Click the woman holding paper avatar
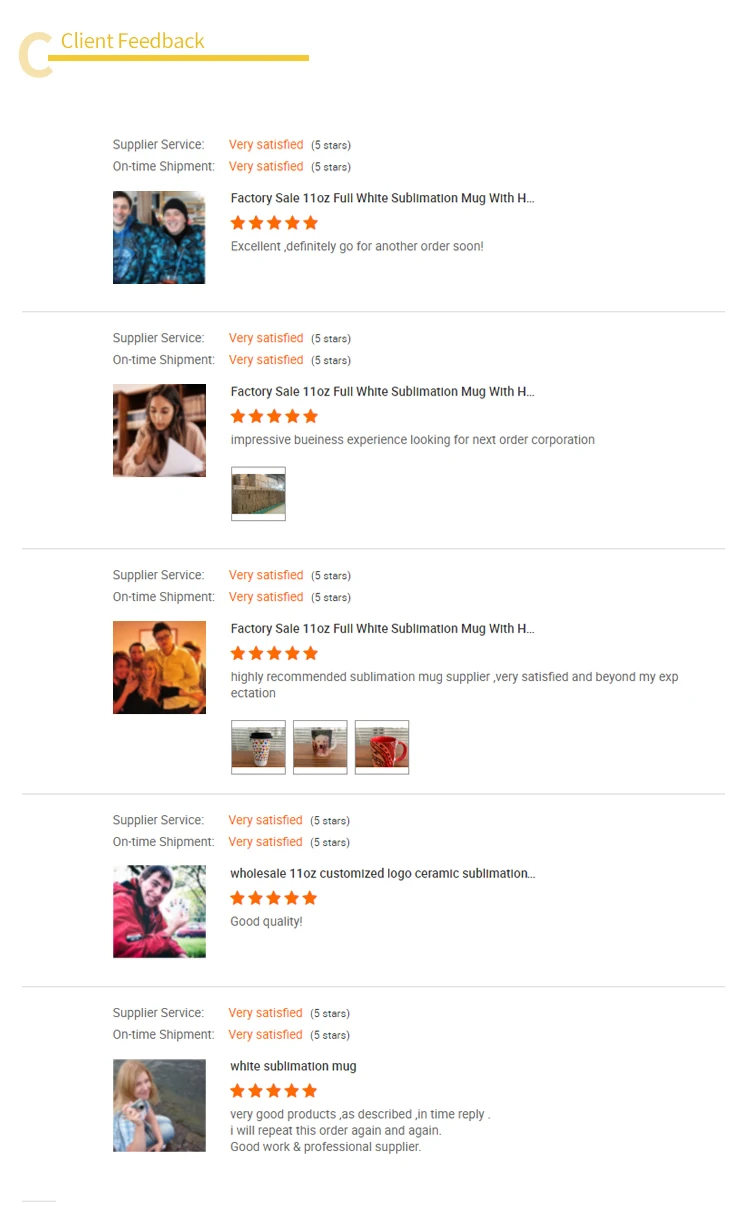The height and width of the screenshot is (1215, 750). point(159,430)
